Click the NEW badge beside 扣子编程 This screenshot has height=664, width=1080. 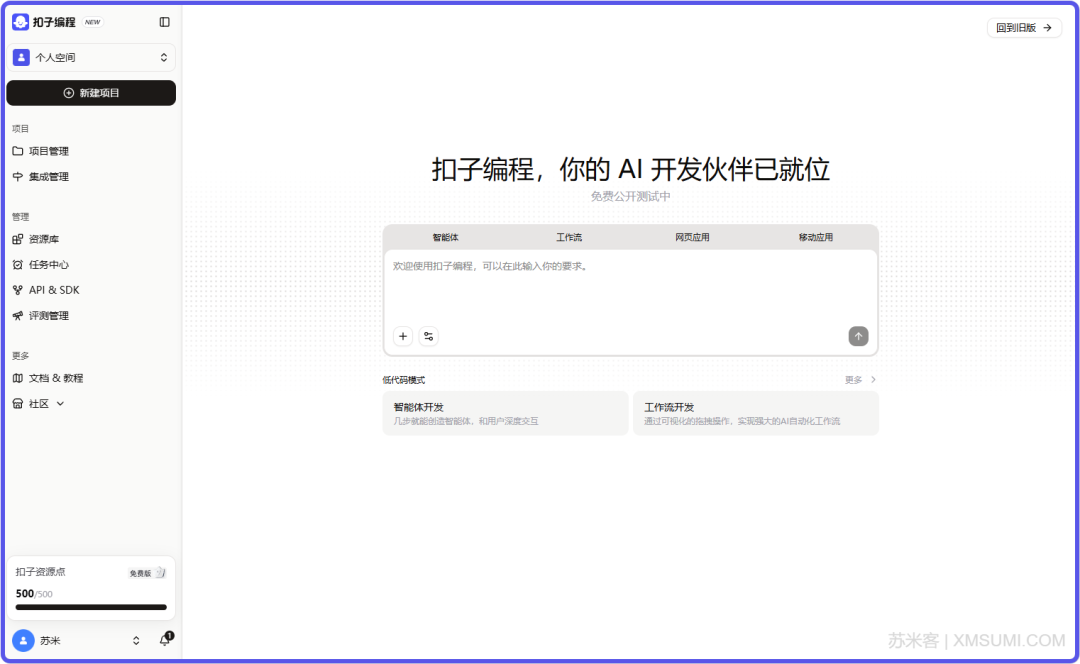[x=92, y=22]
